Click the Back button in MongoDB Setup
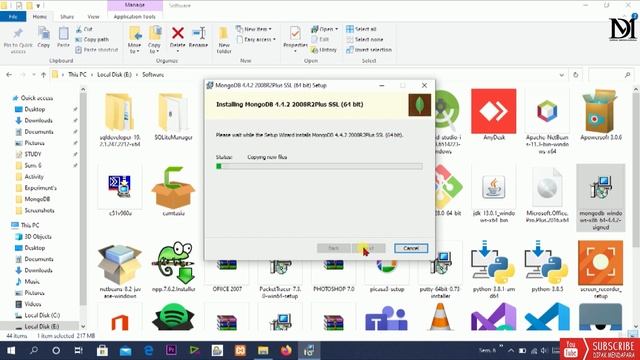The height and width of the screenshot is (360, 640). (x=333, y=248)
